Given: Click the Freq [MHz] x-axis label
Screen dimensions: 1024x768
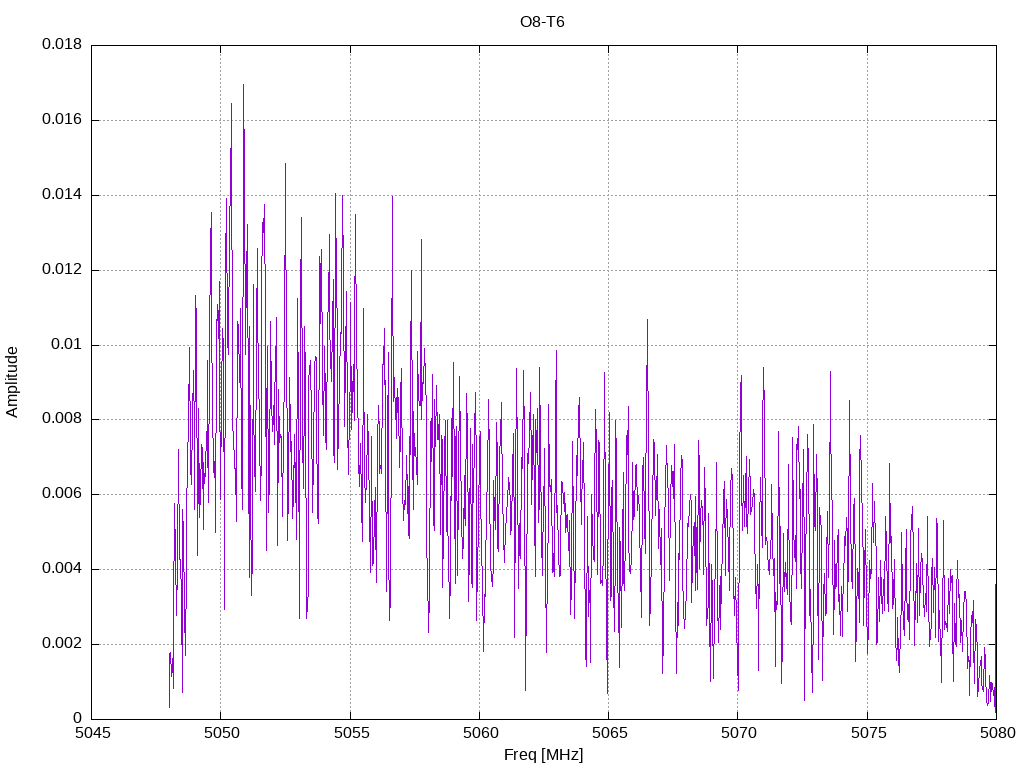Looking at the screenshot, I should click(543, 755).
